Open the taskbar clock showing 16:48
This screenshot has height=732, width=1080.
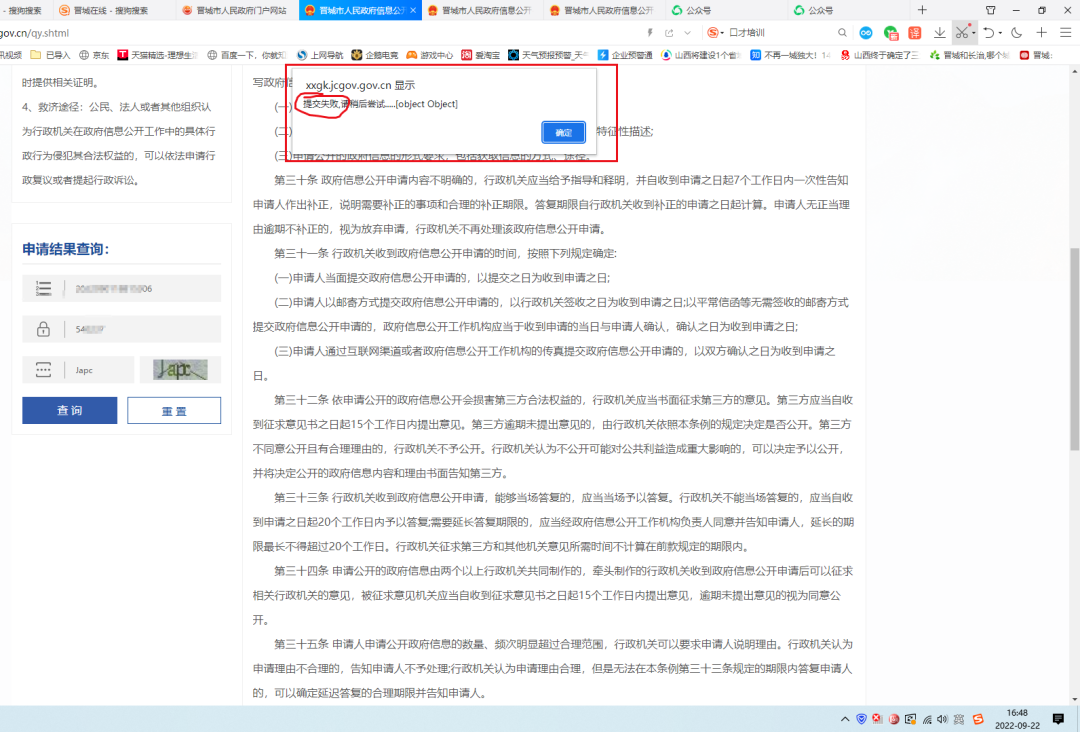coord(1017,719)
